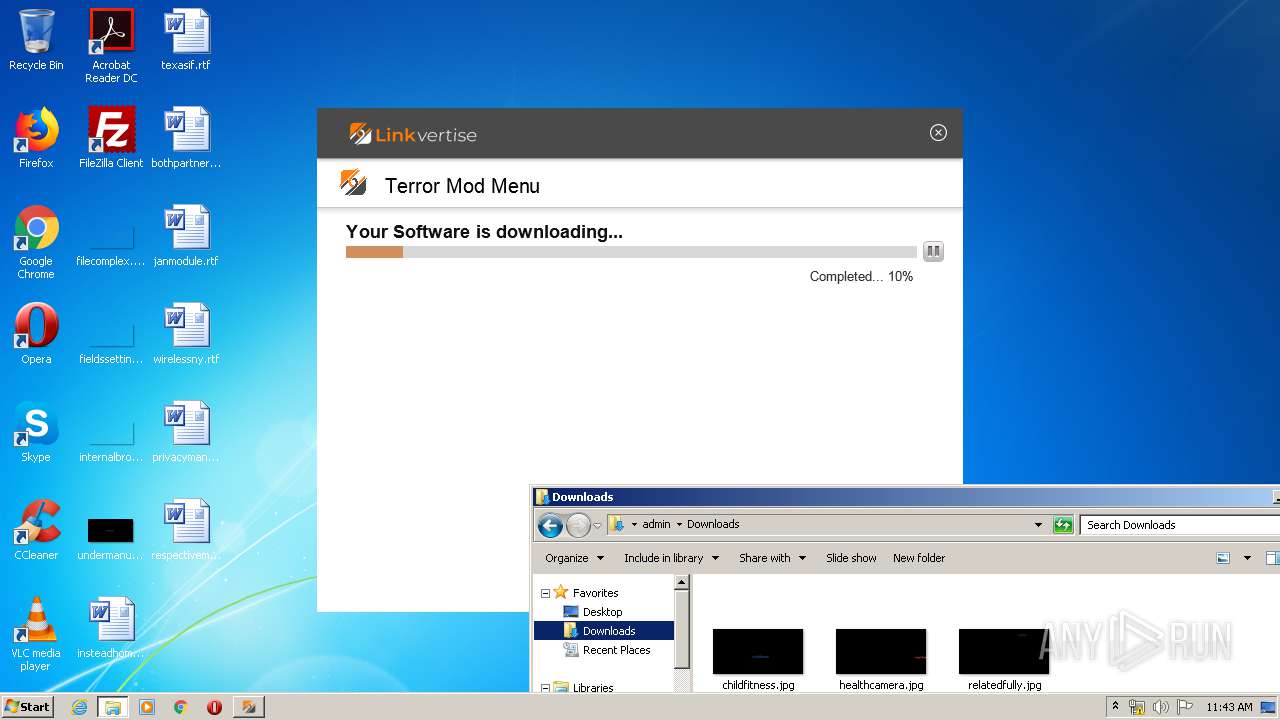Click Downloads in the address breadcrumb
This screenshot has width=1280, height=720.
click(x=713, y=524)
